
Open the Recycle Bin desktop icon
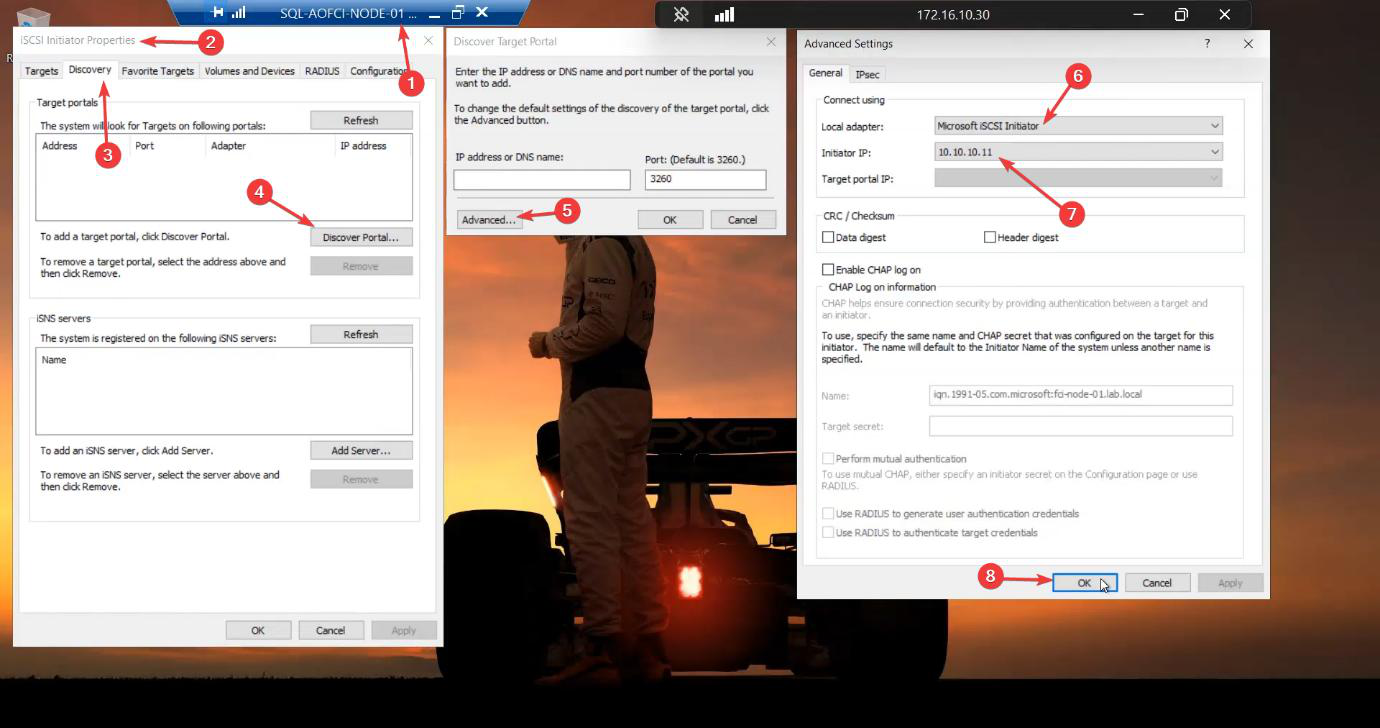(x=34, y=18)
